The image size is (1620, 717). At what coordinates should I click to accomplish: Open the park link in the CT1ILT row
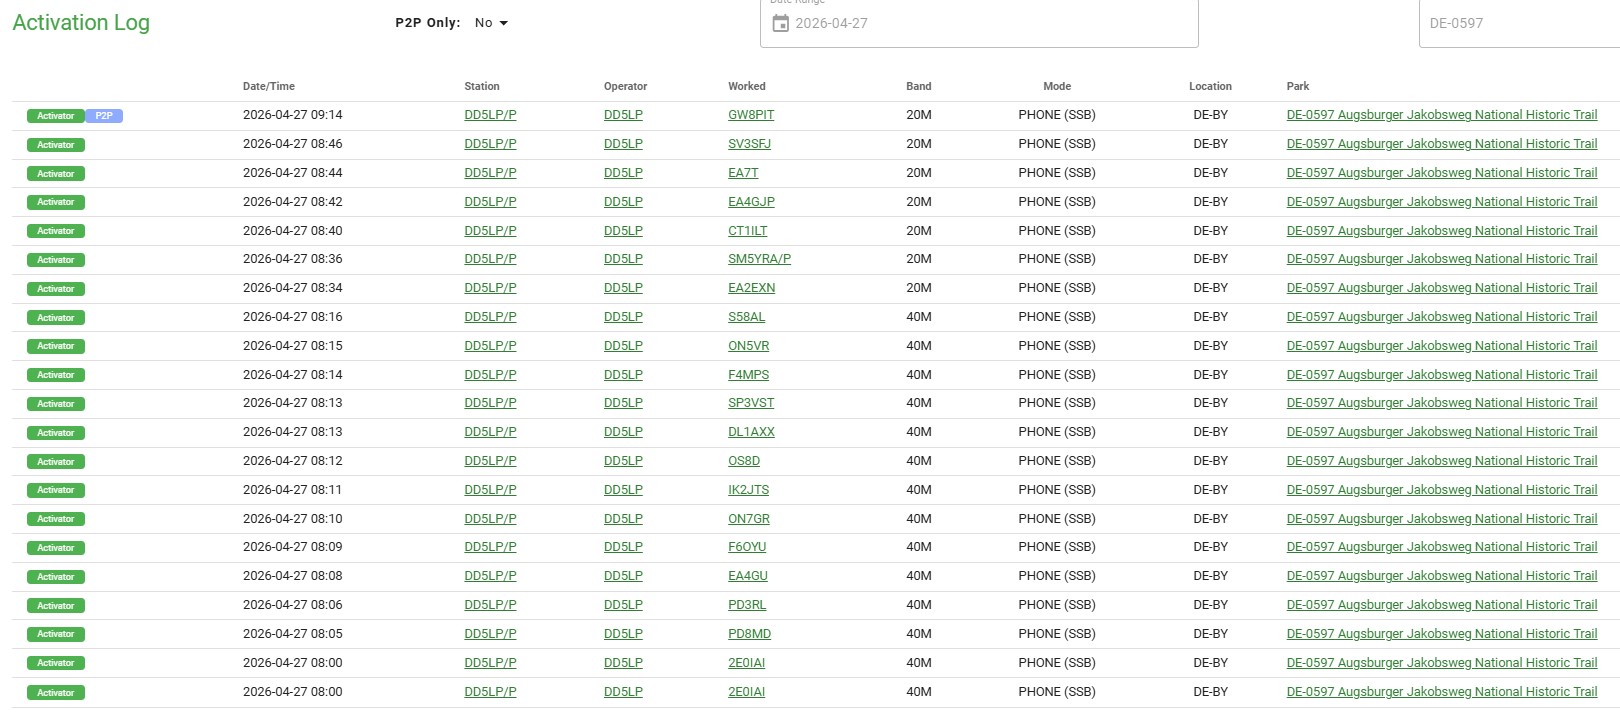tap(1441, 231)
